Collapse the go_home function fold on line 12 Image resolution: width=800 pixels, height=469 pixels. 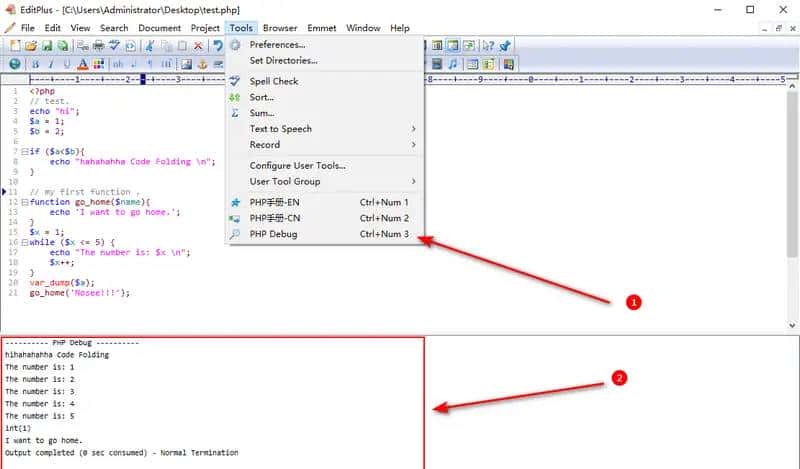pos(24,202)
